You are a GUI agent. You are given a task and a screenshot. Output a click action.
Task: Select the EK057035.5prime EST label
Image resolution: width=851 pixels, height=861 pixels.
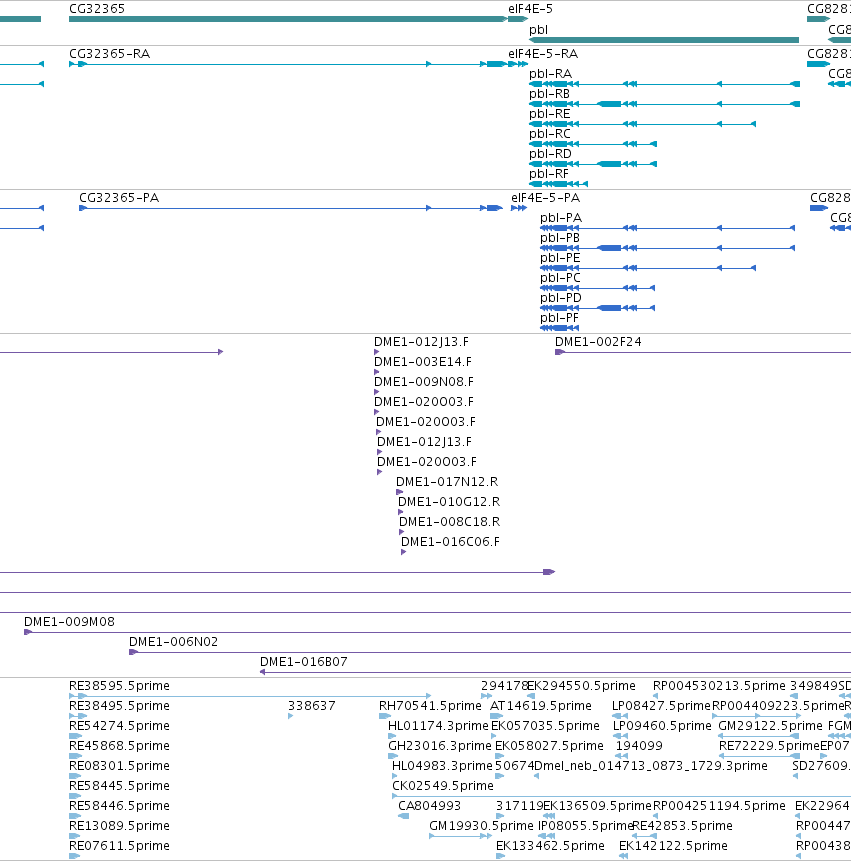(x=545, y=726)
